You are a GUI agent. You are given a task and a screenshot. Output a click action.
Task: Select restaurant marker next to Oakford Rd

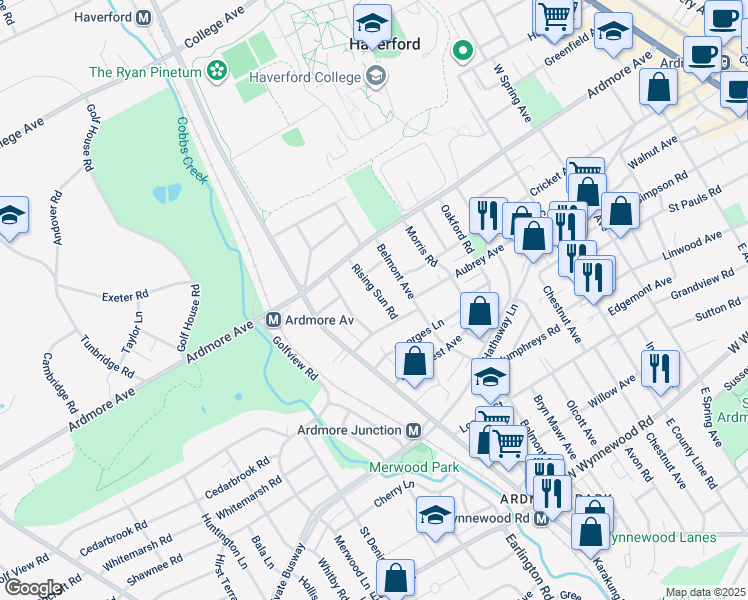[x=488, y=217]
